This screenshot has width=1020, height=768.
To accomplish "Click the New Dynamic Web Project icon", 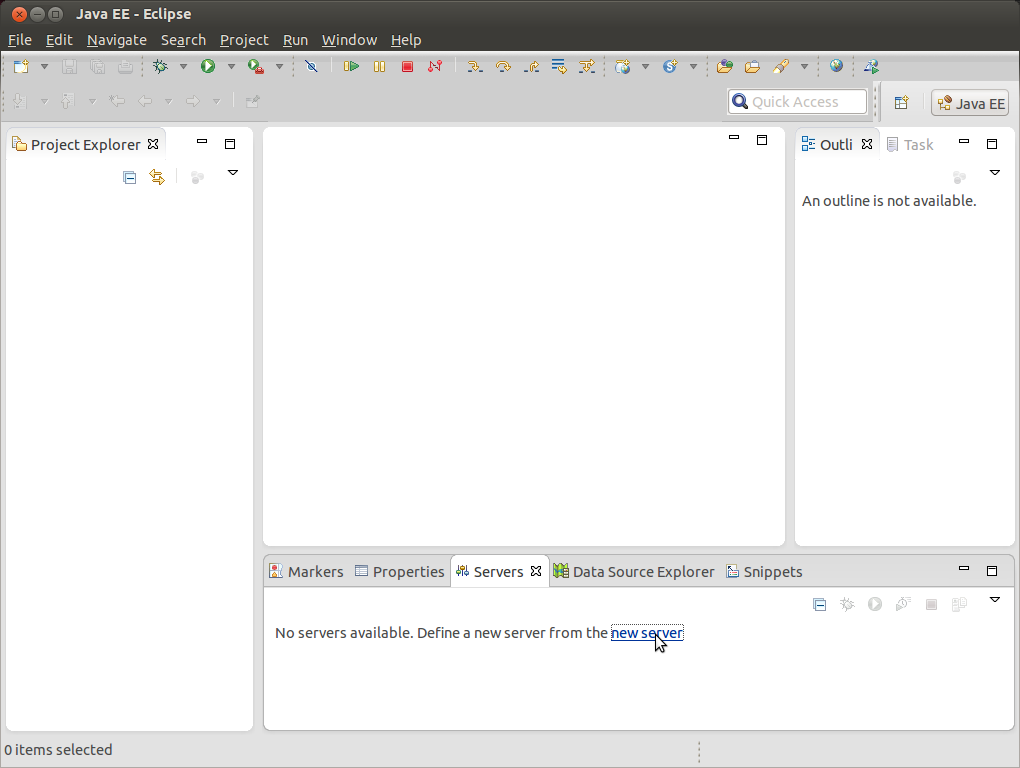I will click(x=623, y=66).
